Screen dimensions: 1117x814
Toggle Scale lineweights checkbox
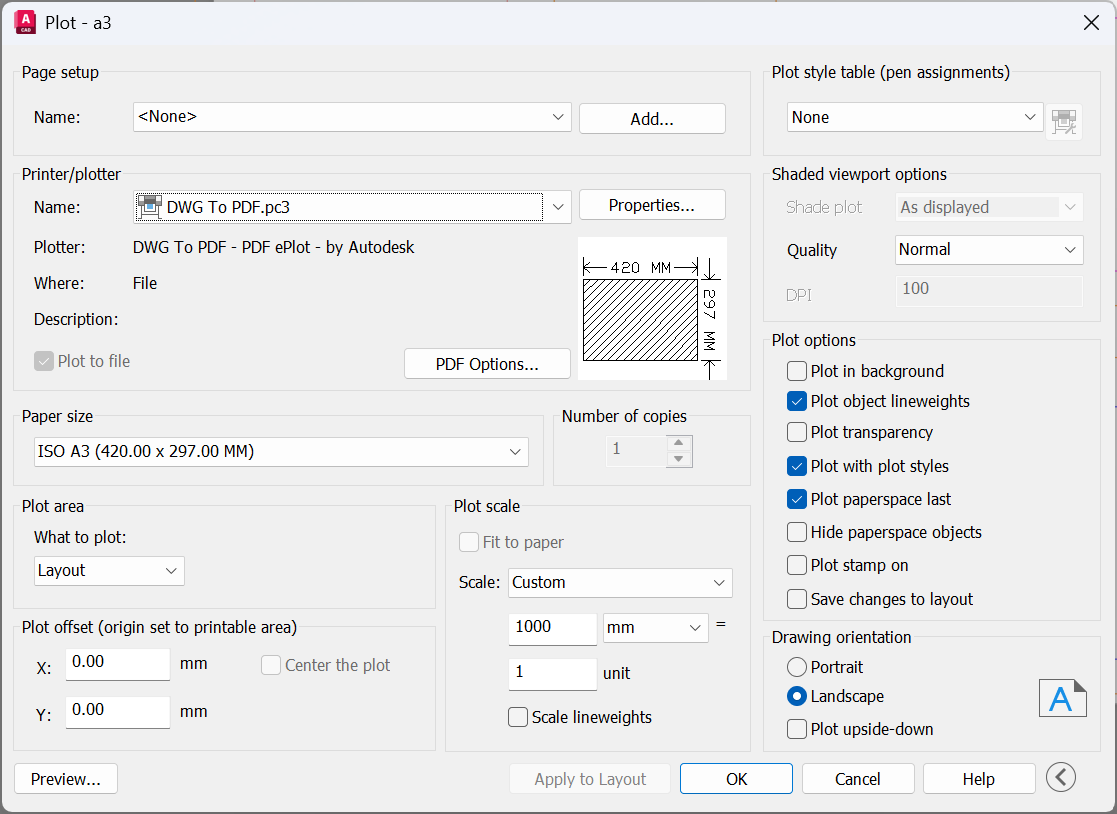pos(518,717)
